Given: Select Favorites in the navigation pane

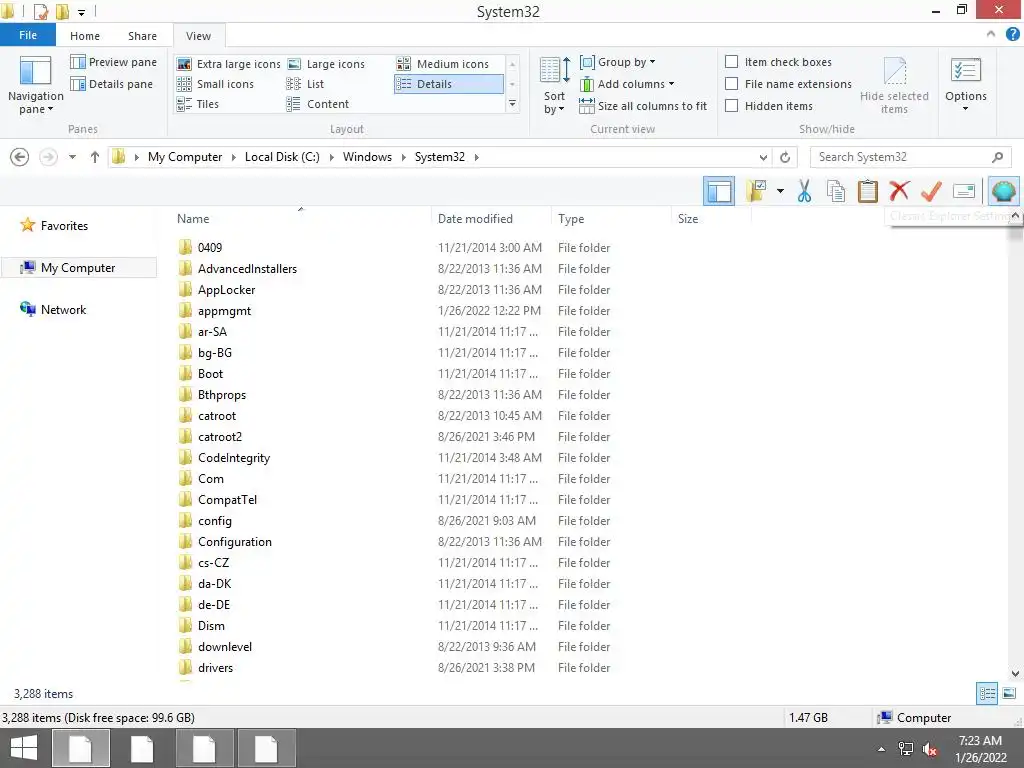Looking at the screenshot, I should pyautogui.click(x=64, y=226).
